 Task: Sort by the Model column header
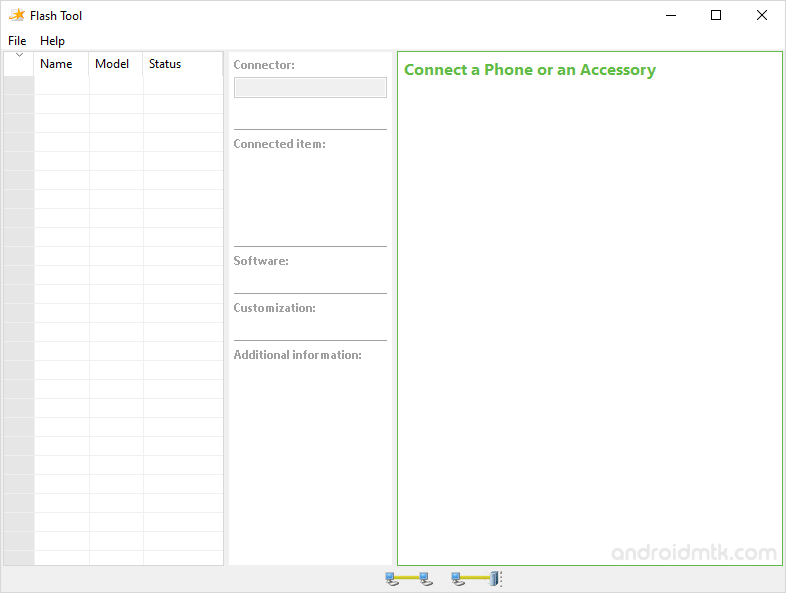pos(116,64)
